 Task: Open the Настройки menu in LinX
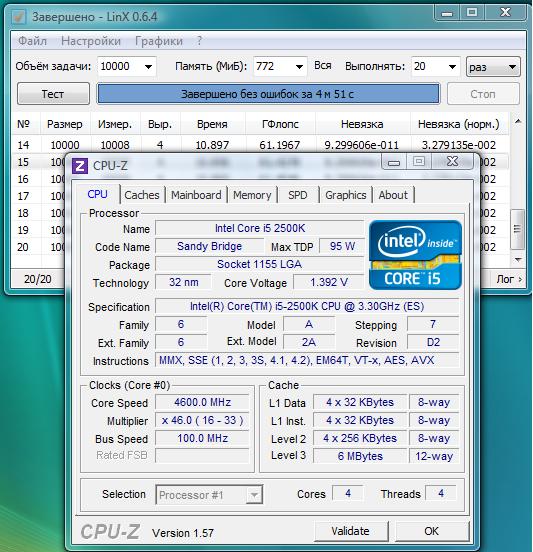click(91, 41)
